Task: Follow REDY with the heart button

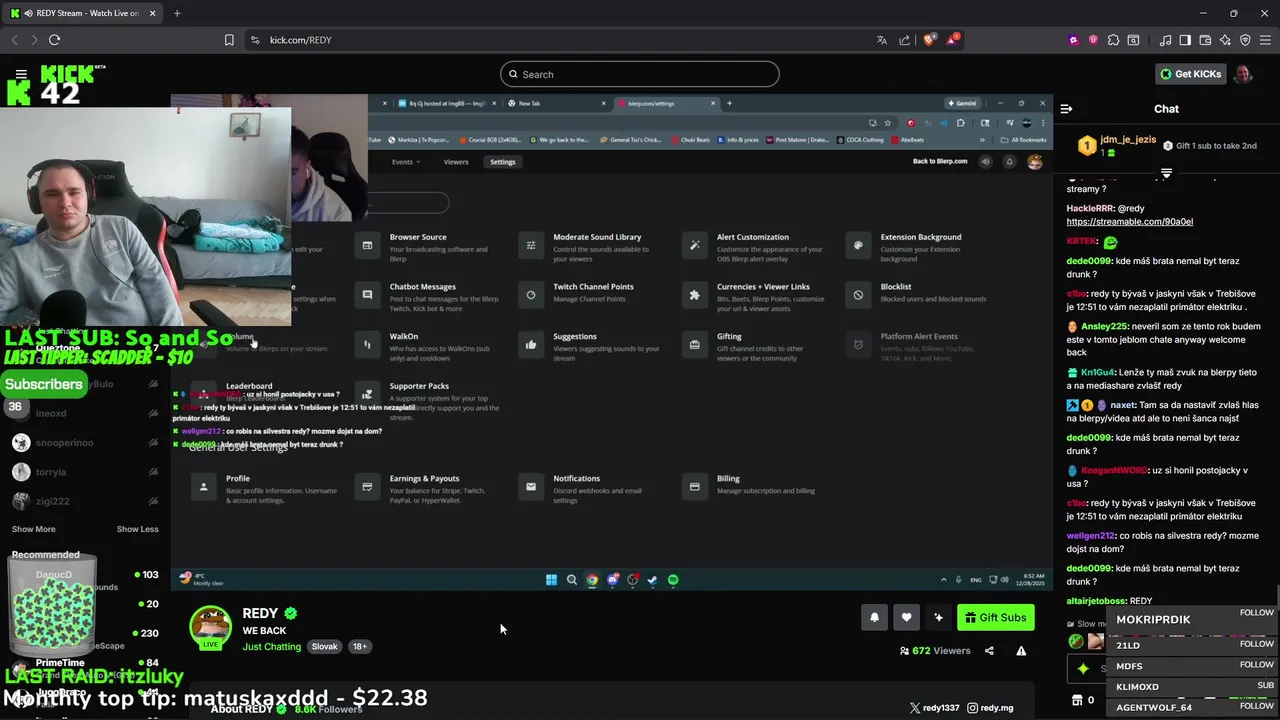Action: point(906,618)
